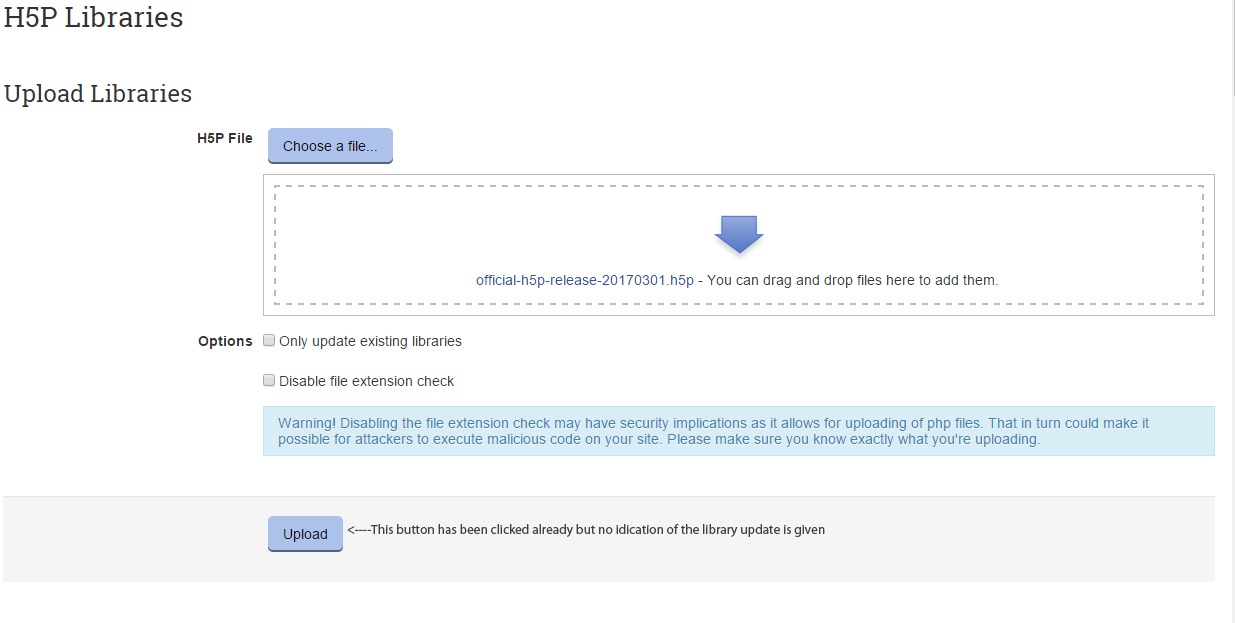Click the blue download arrow icon
The height and width of the screenshot is (623, 1235).
[x=739, y=234]
